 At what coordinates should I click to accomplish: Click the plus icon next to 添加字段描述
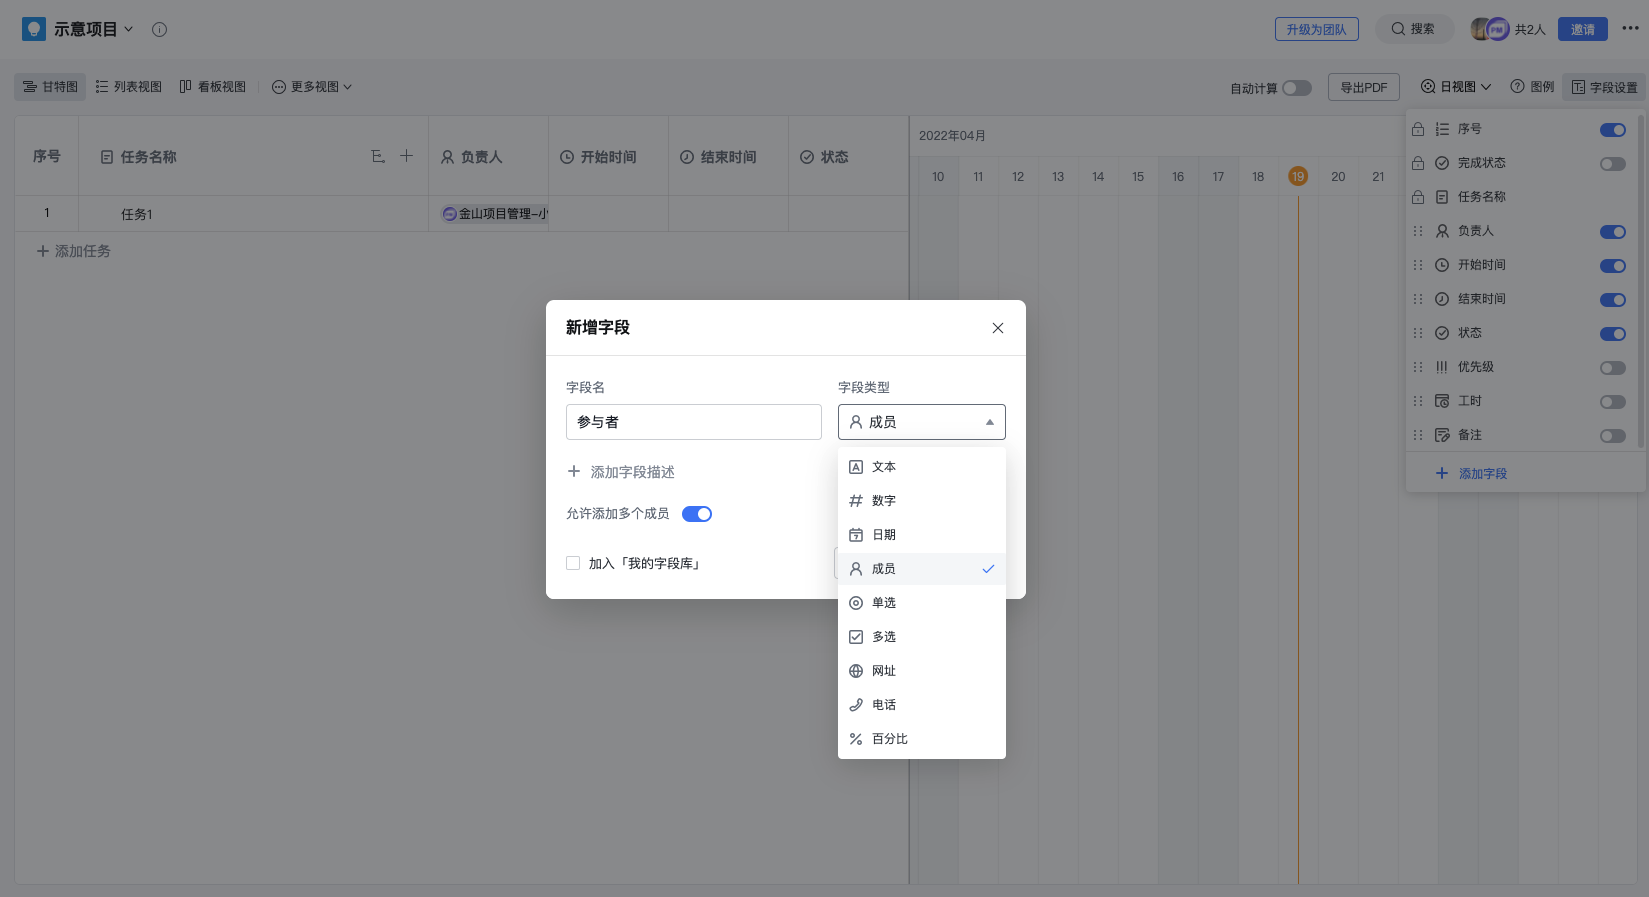click(x=574, y=471)
